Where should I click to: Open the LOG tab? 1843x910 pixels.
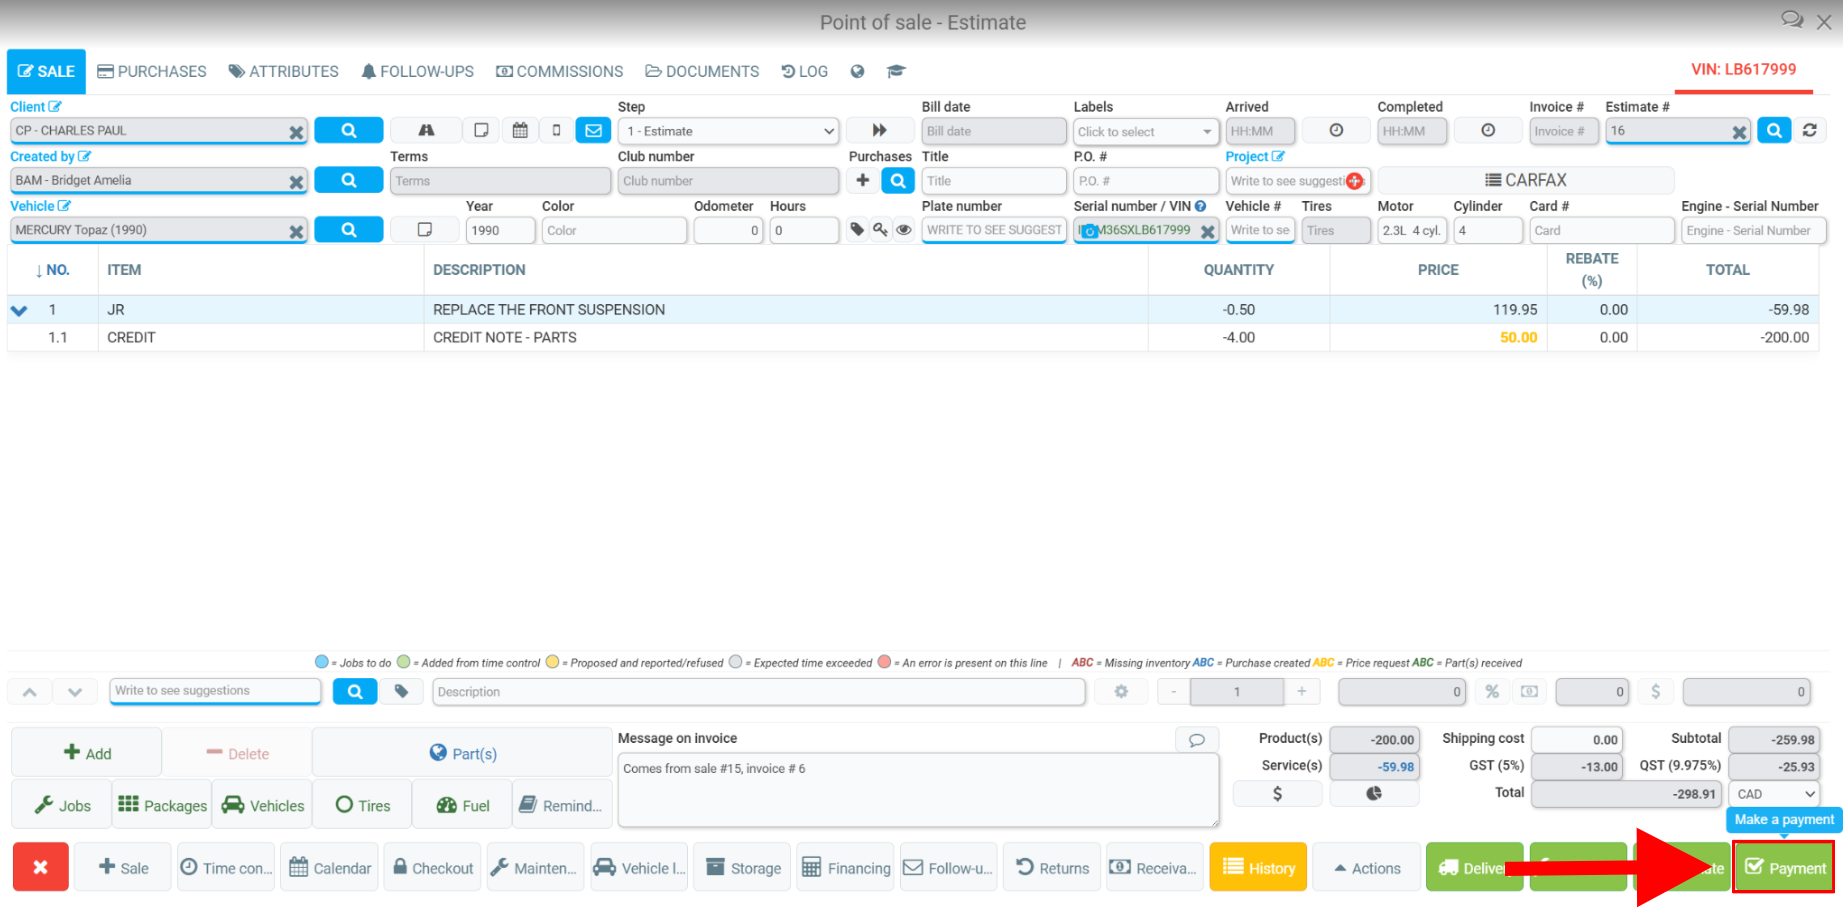point(805,71)
